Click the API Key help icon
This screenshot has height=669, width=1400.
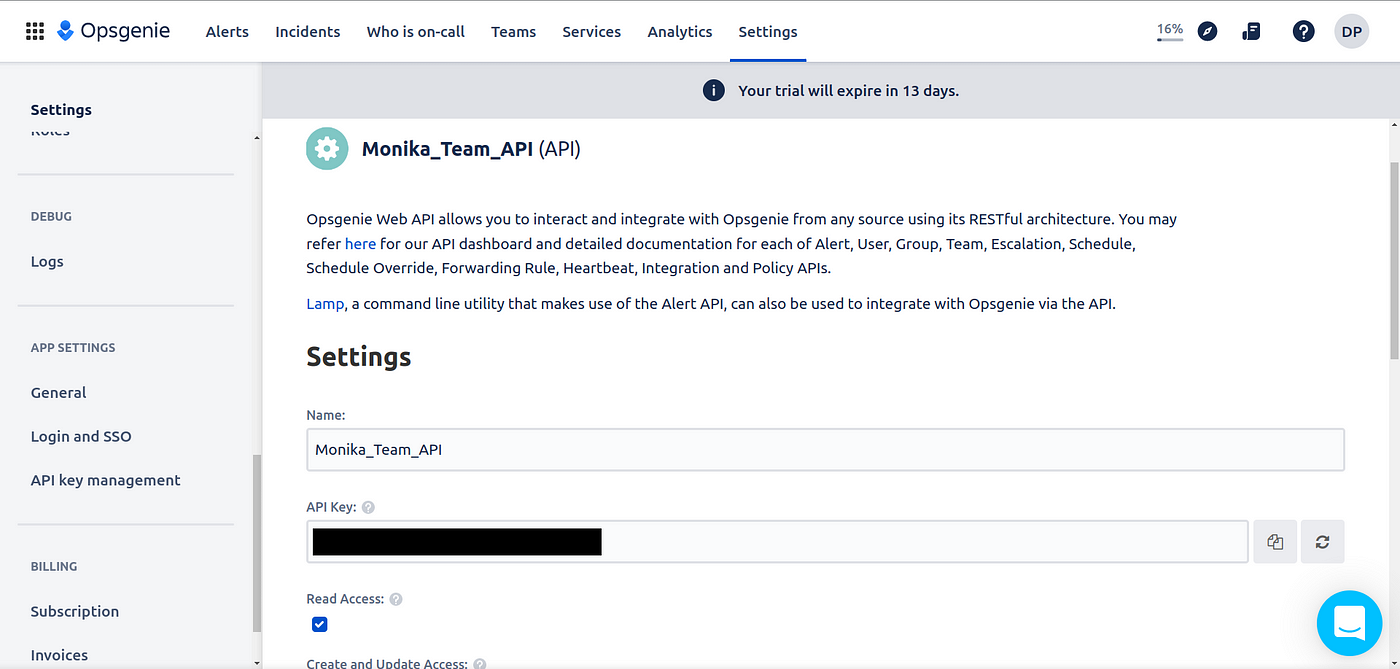coord(368,507)
